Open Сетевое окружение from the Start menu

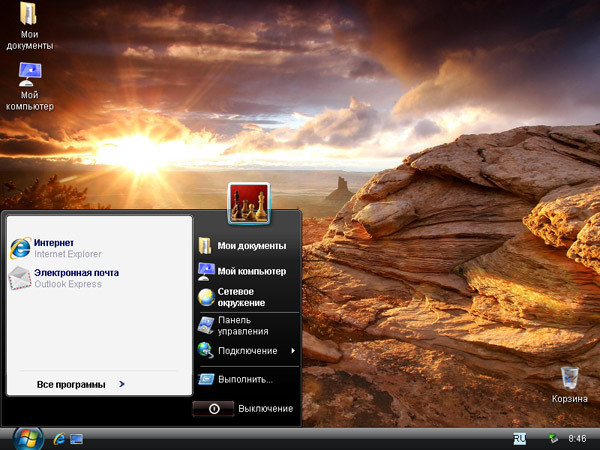(240, 297)
